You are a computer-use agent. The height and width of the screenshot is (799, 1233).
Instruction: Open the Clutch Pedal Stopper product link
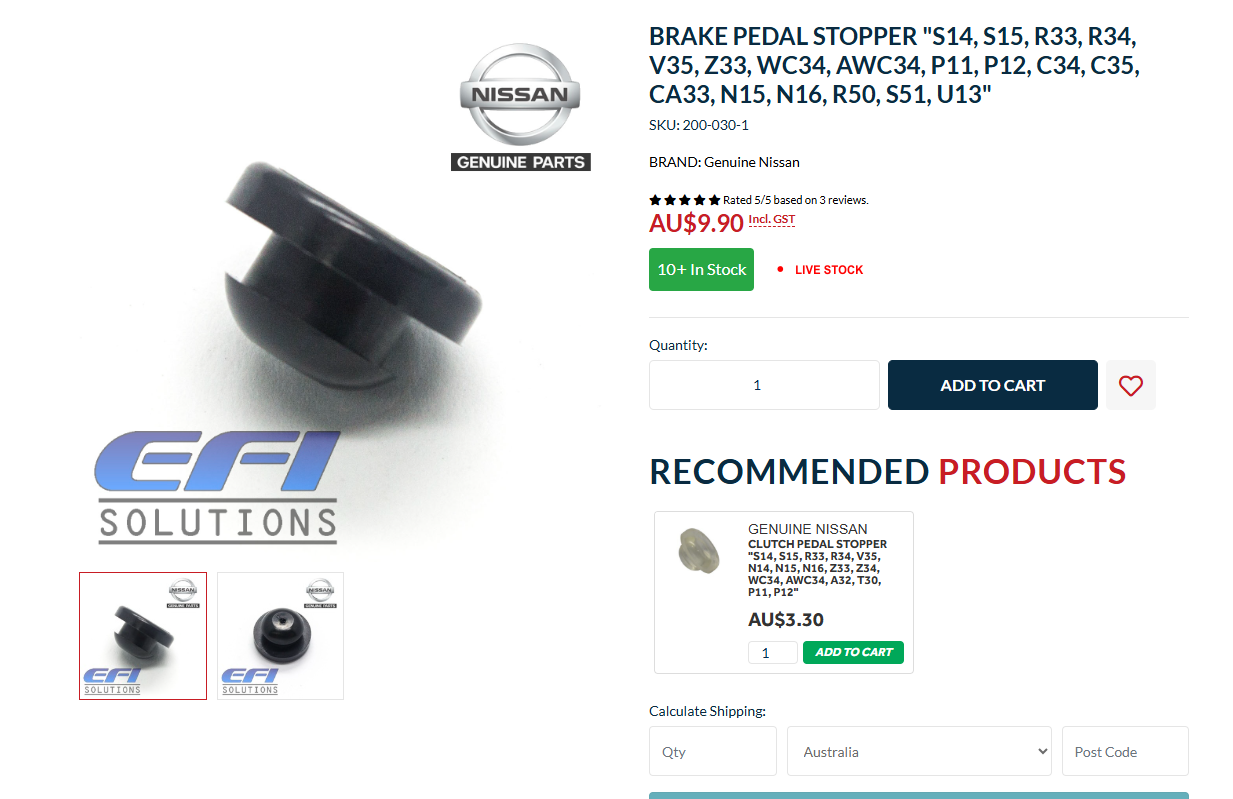[817, 568]
